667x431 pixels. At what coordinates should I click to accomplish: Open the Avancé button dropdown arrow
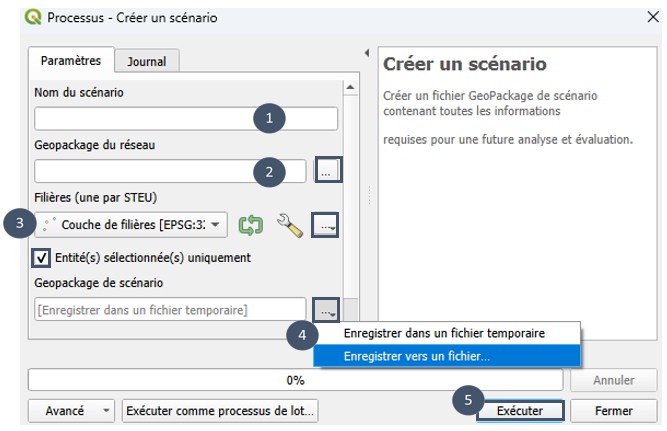coord(106,411)
